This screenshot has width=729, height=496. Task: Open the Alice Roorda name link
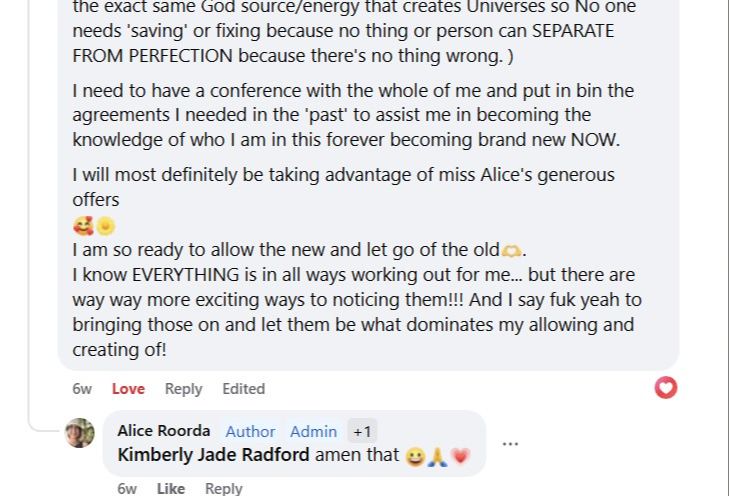pyautogui.click(x=163, y=431)
